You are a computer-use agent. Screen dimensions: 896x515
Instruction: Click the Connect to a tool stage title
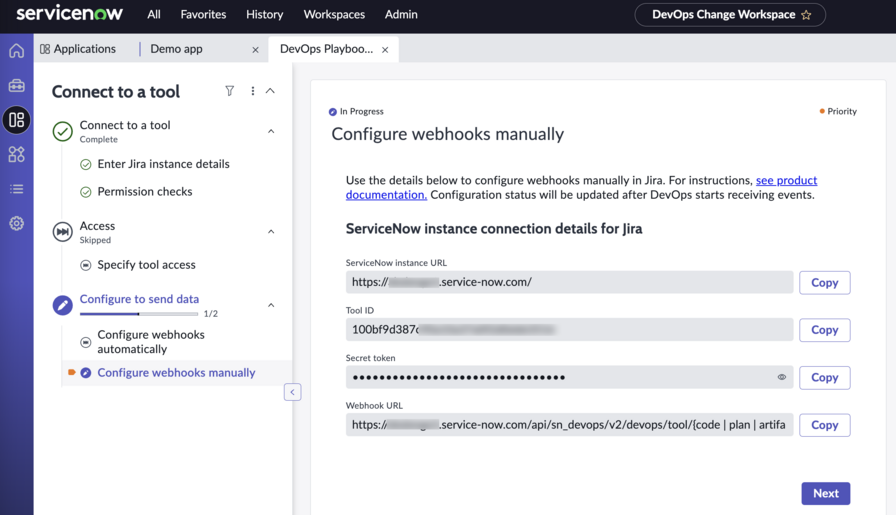125,125
